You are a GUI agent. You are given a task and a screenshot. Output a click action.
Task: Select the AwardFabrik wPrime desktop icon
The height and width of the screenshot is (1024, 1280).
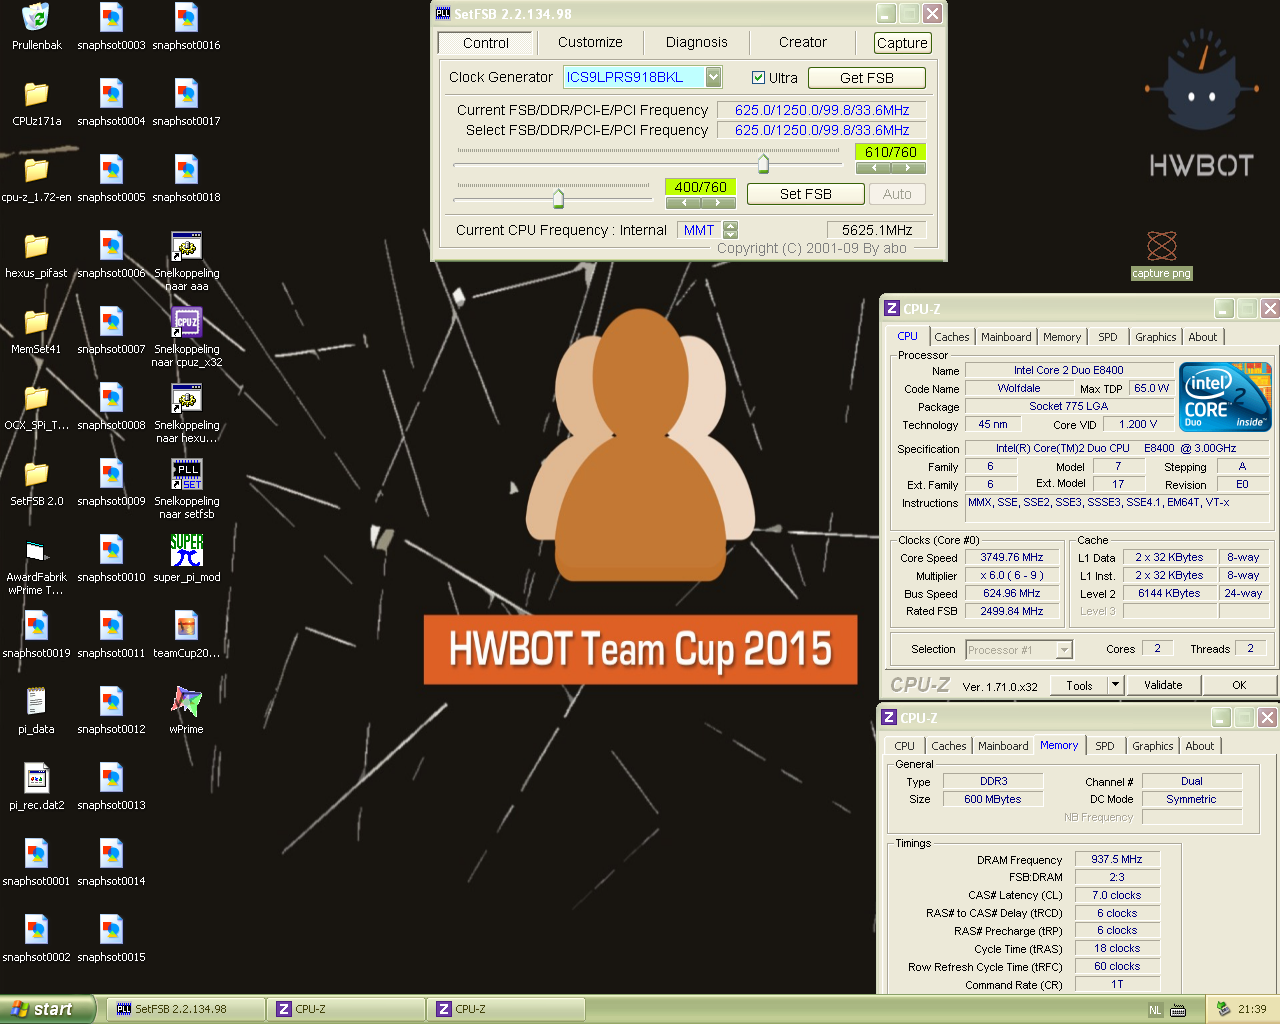(x=36, y=566)
